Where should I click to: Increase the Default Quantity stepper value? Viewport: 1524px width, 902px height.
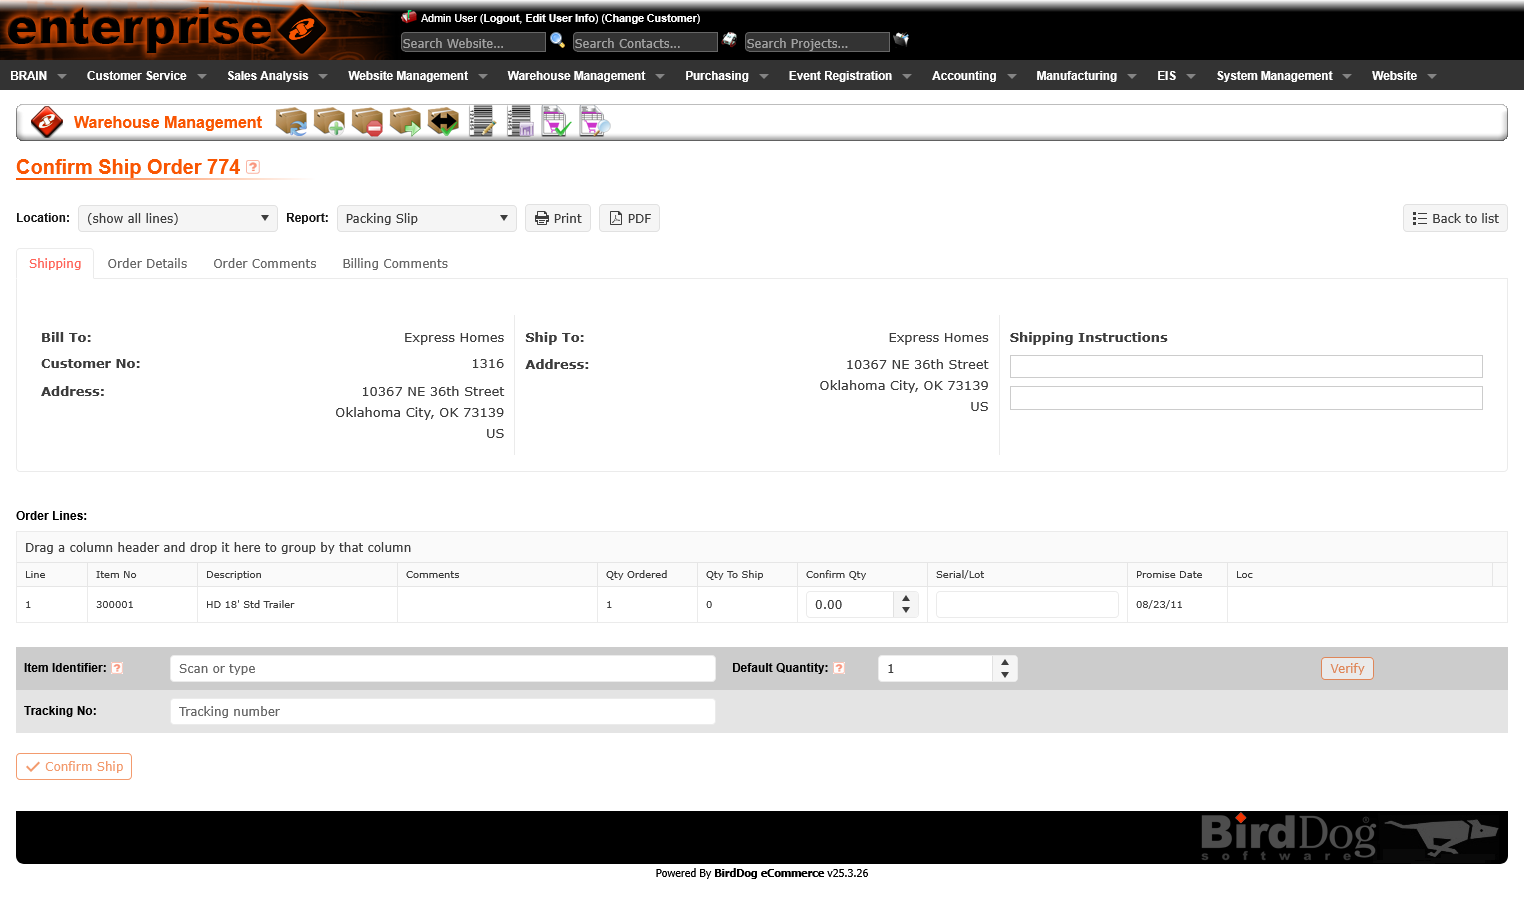coord(1005,662)
